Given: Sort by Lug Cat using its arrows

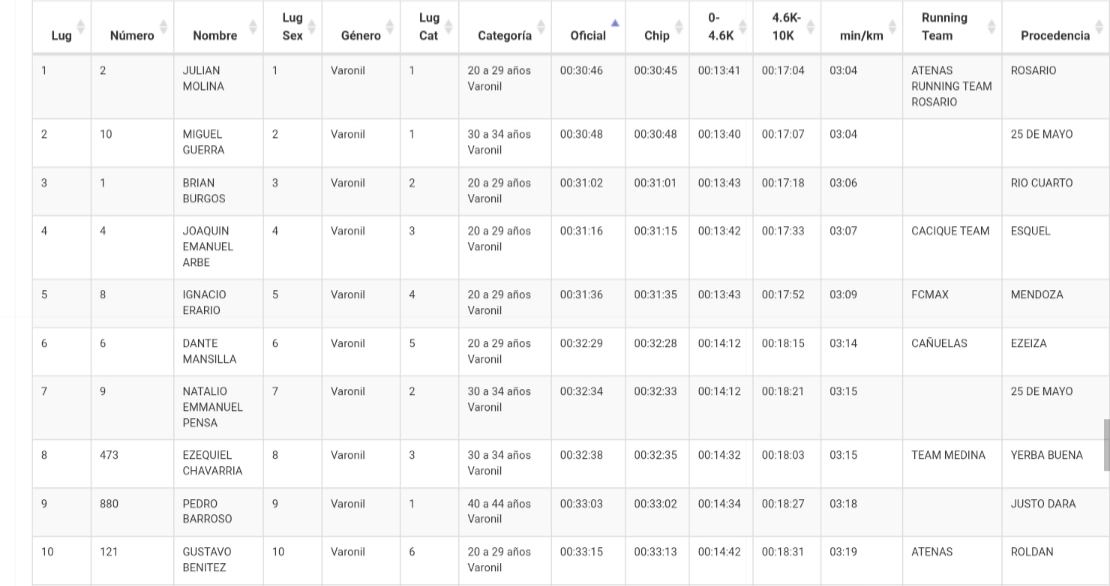Looking at the screenshot, I should tap(448, 27).
